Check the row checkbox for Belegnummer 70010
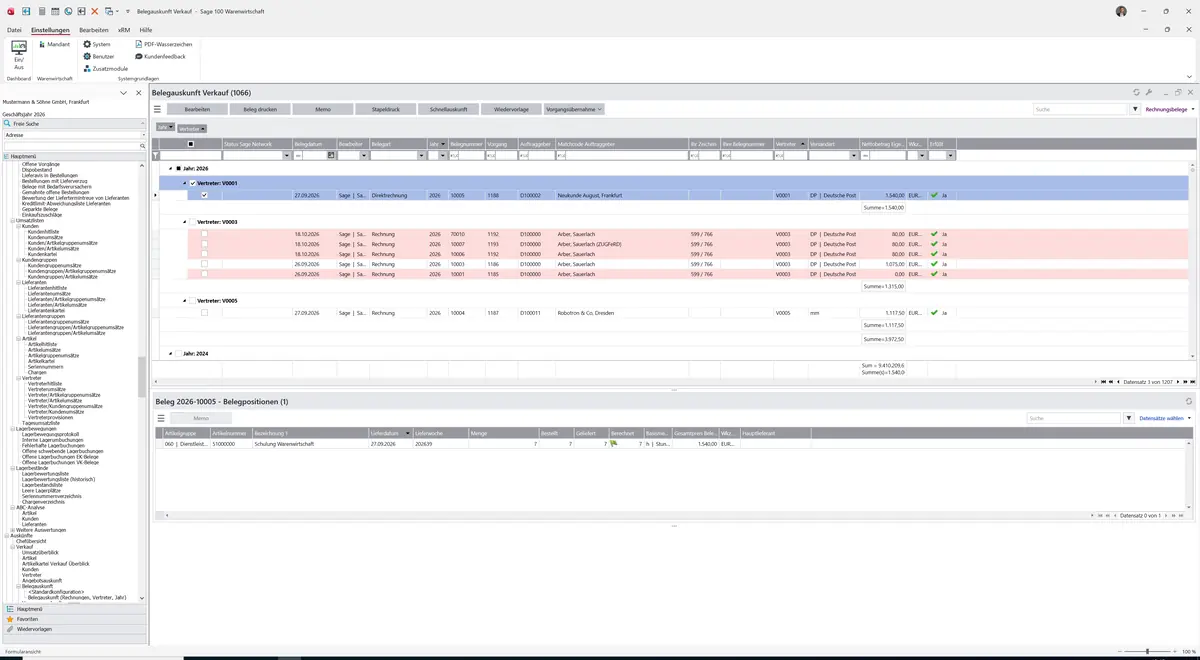 pos(204,234)
